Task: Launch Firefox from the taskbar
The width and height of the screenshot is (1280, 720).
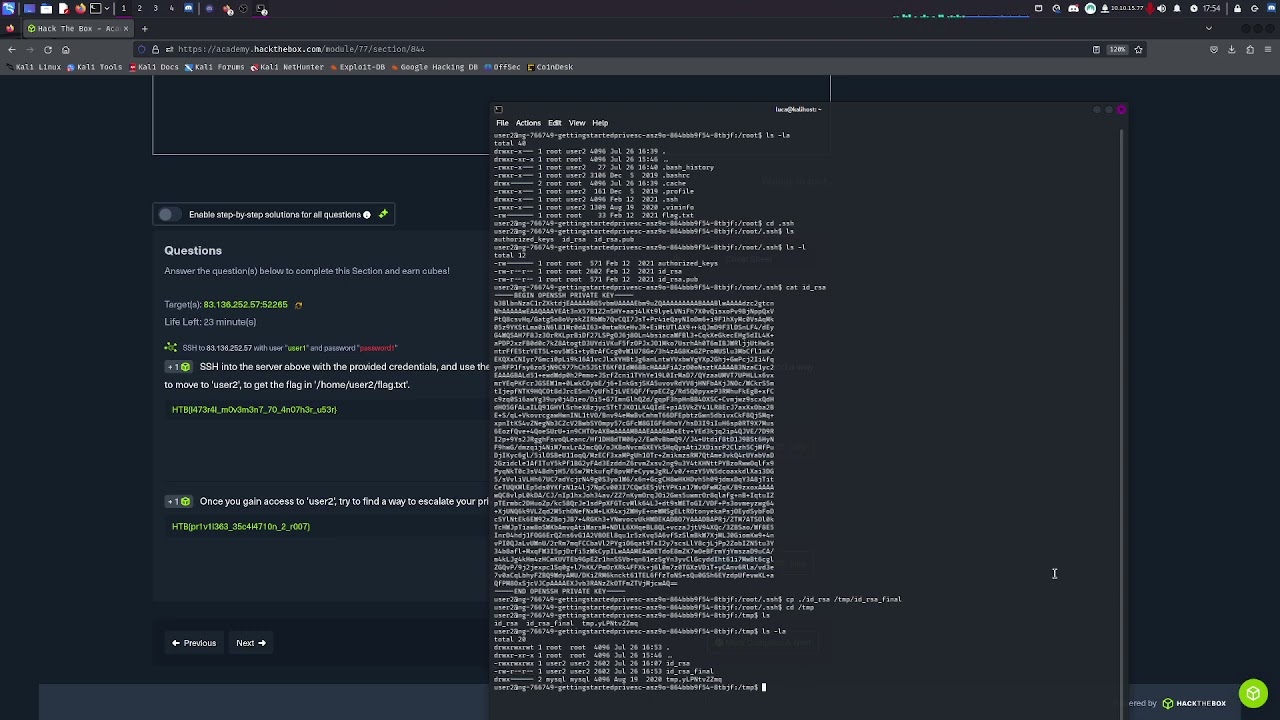Action: pos(80,8)
